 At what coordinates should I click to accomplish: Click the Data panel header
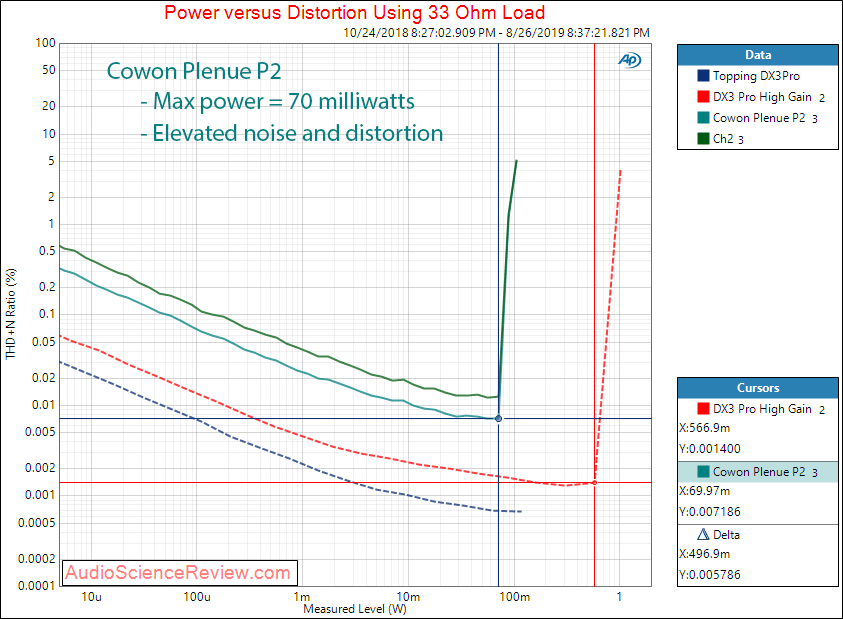[x=758, y=55]
